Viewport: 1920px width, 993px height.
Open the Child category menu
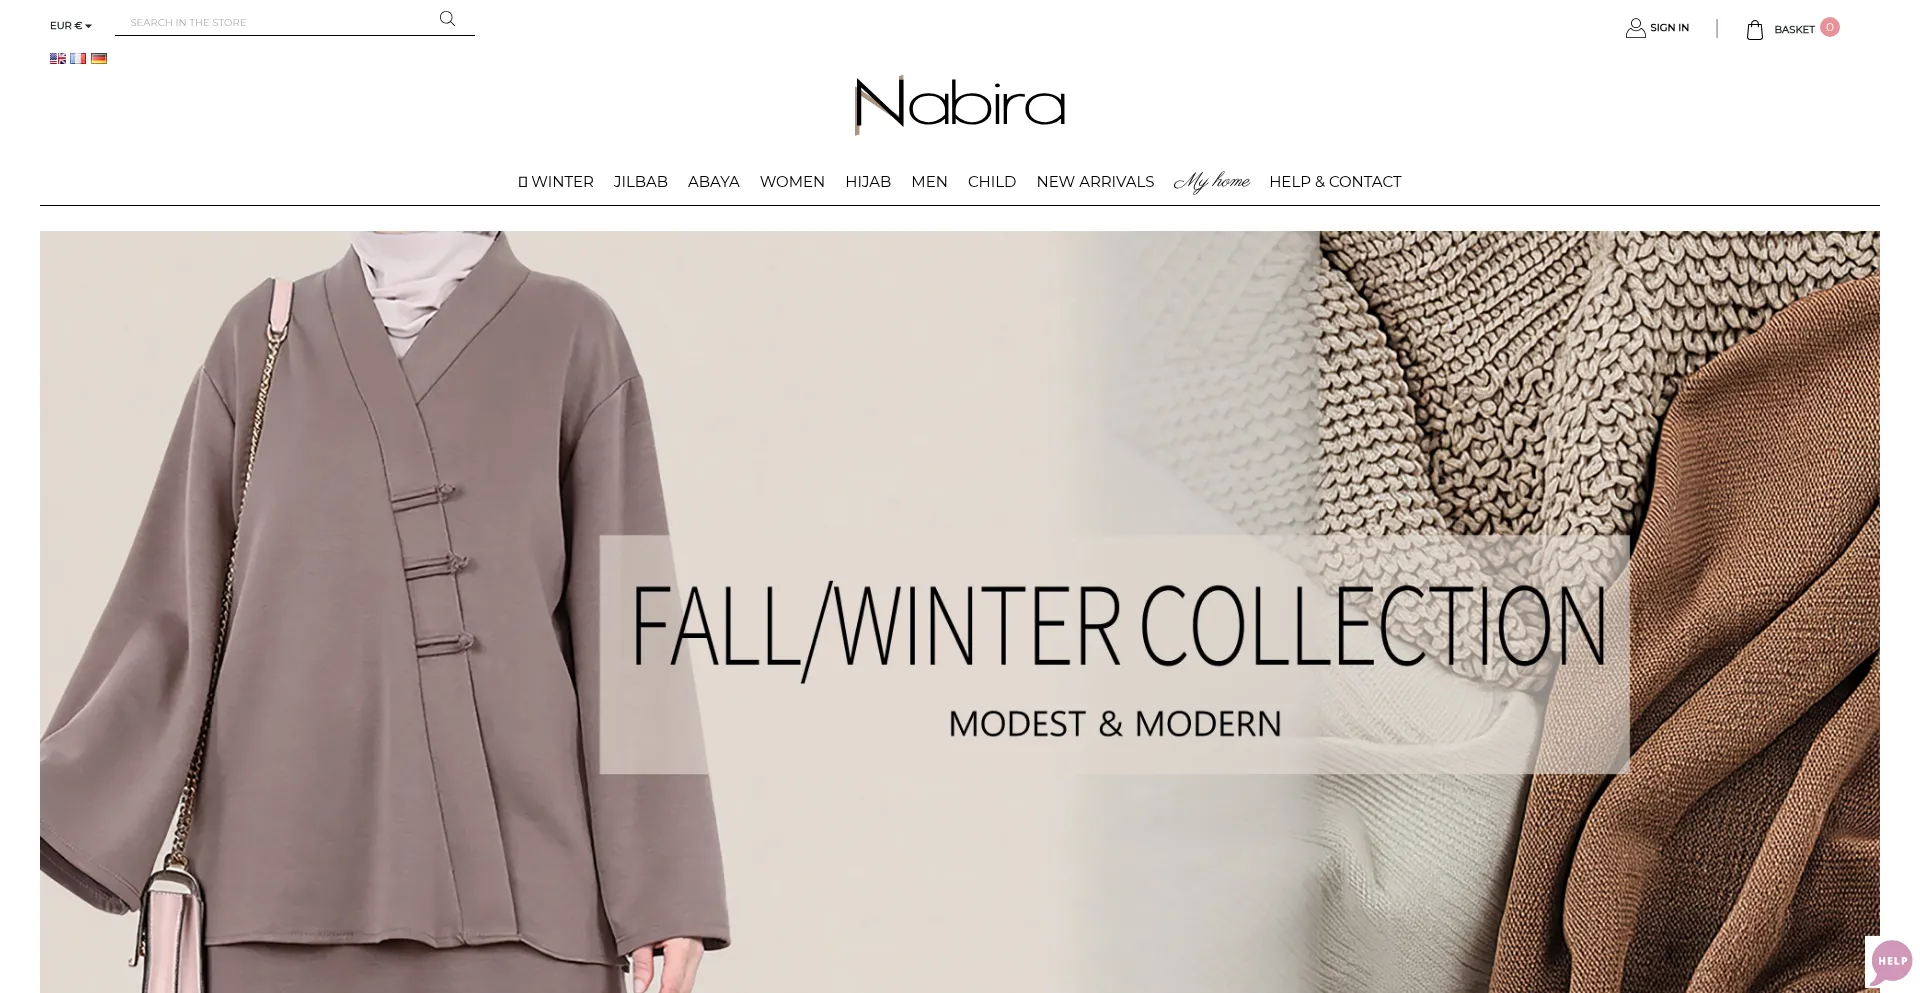pos(991,182)
